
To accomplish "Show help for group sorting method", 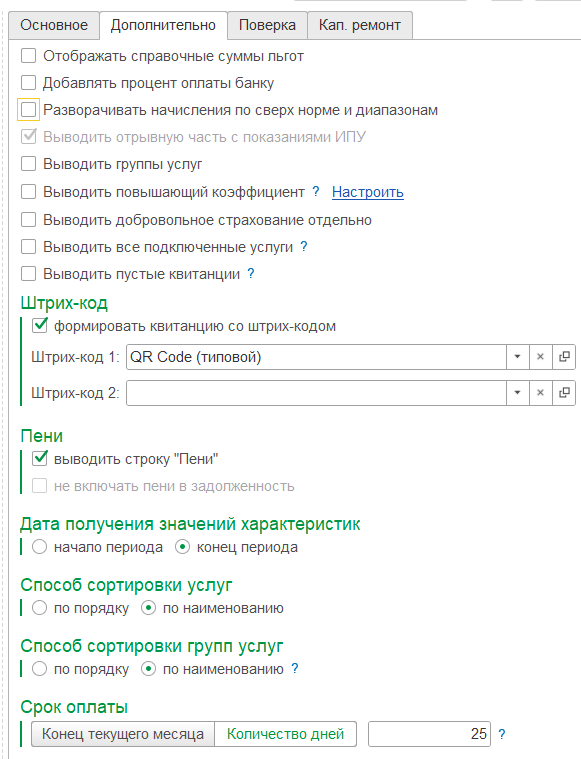I will point(295,669).
